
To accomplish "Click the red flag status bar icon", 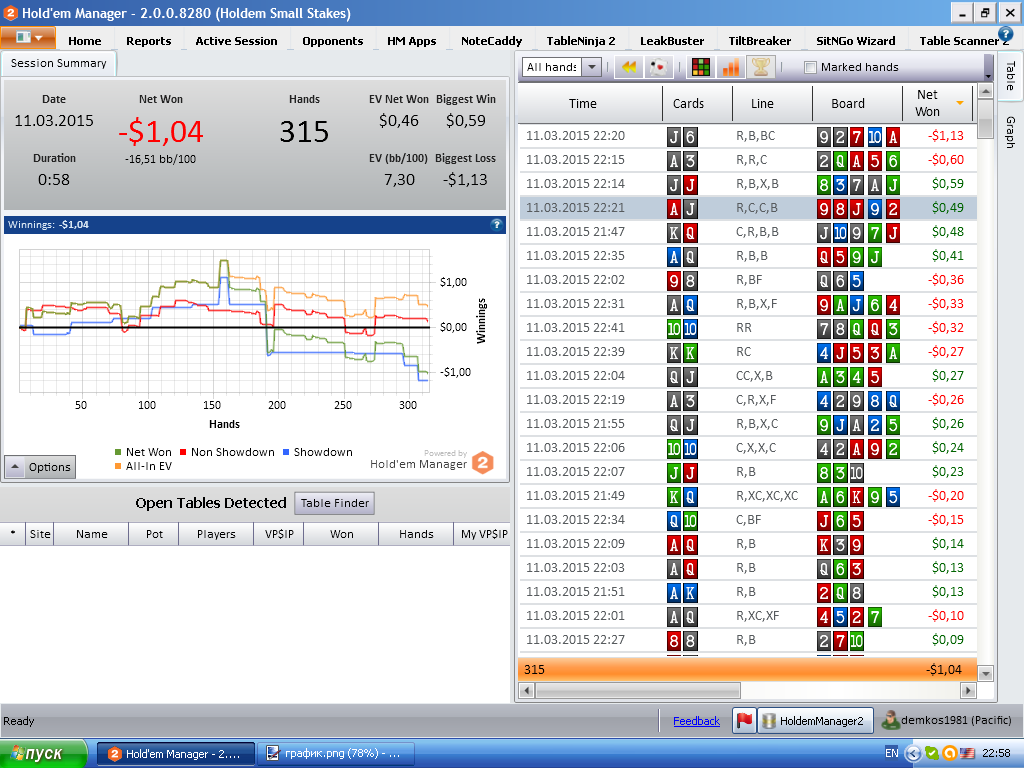I will click(744, 721).
